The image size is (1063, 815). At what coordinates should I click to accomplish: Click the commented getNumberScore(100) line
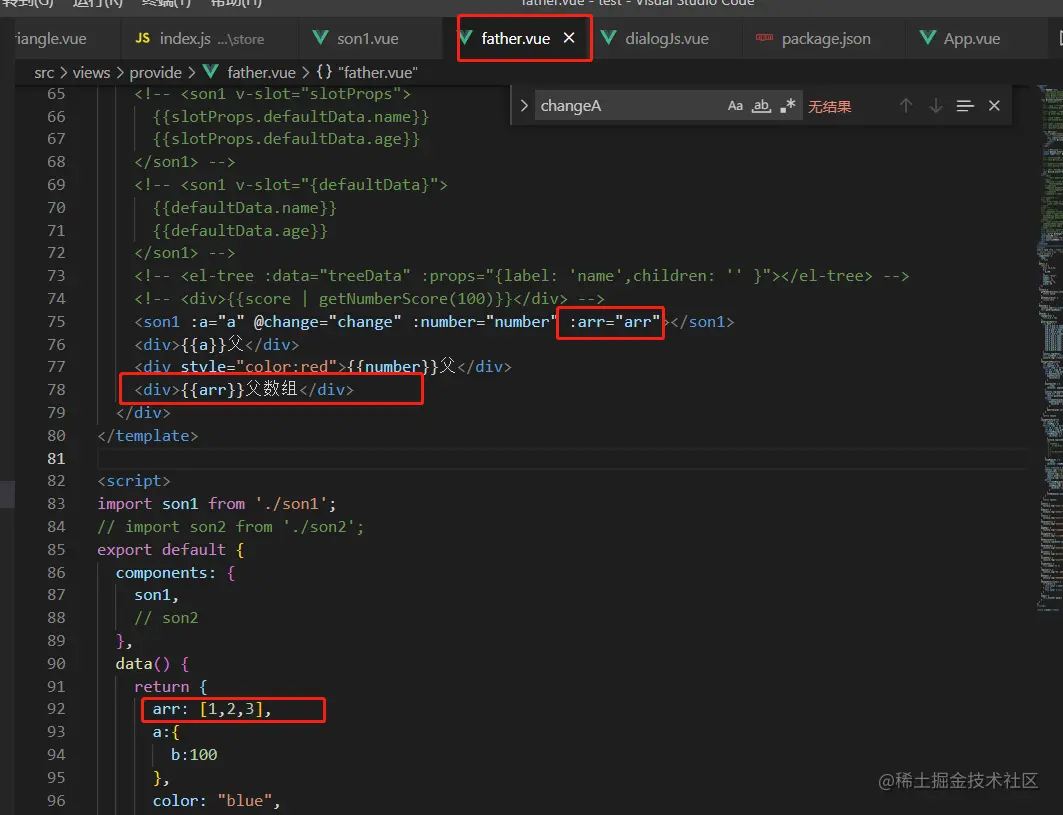click(369, 299)
